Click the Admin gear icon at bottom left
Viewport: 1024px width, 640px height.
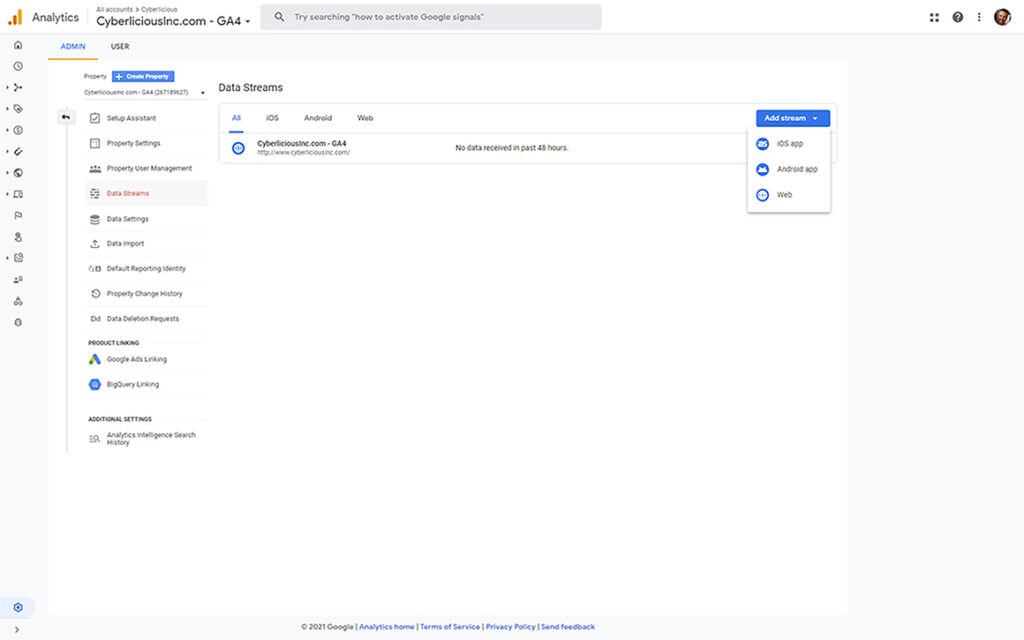[x=18, y=607]
